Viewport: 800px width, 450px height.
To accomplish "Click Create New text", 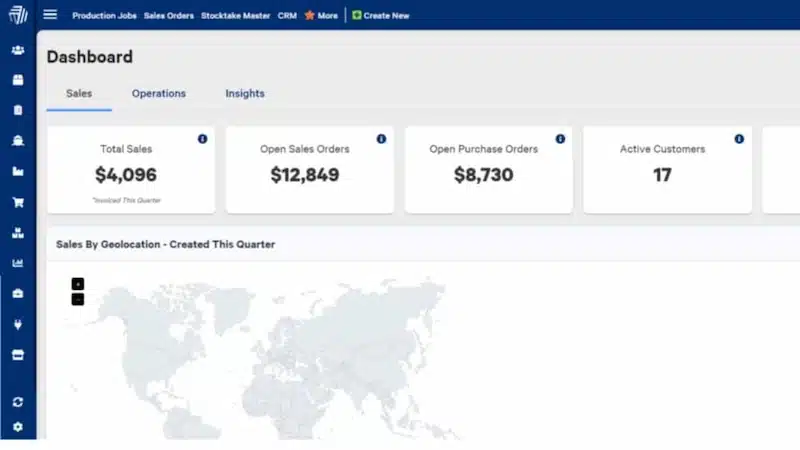I will tap(386, 16).
